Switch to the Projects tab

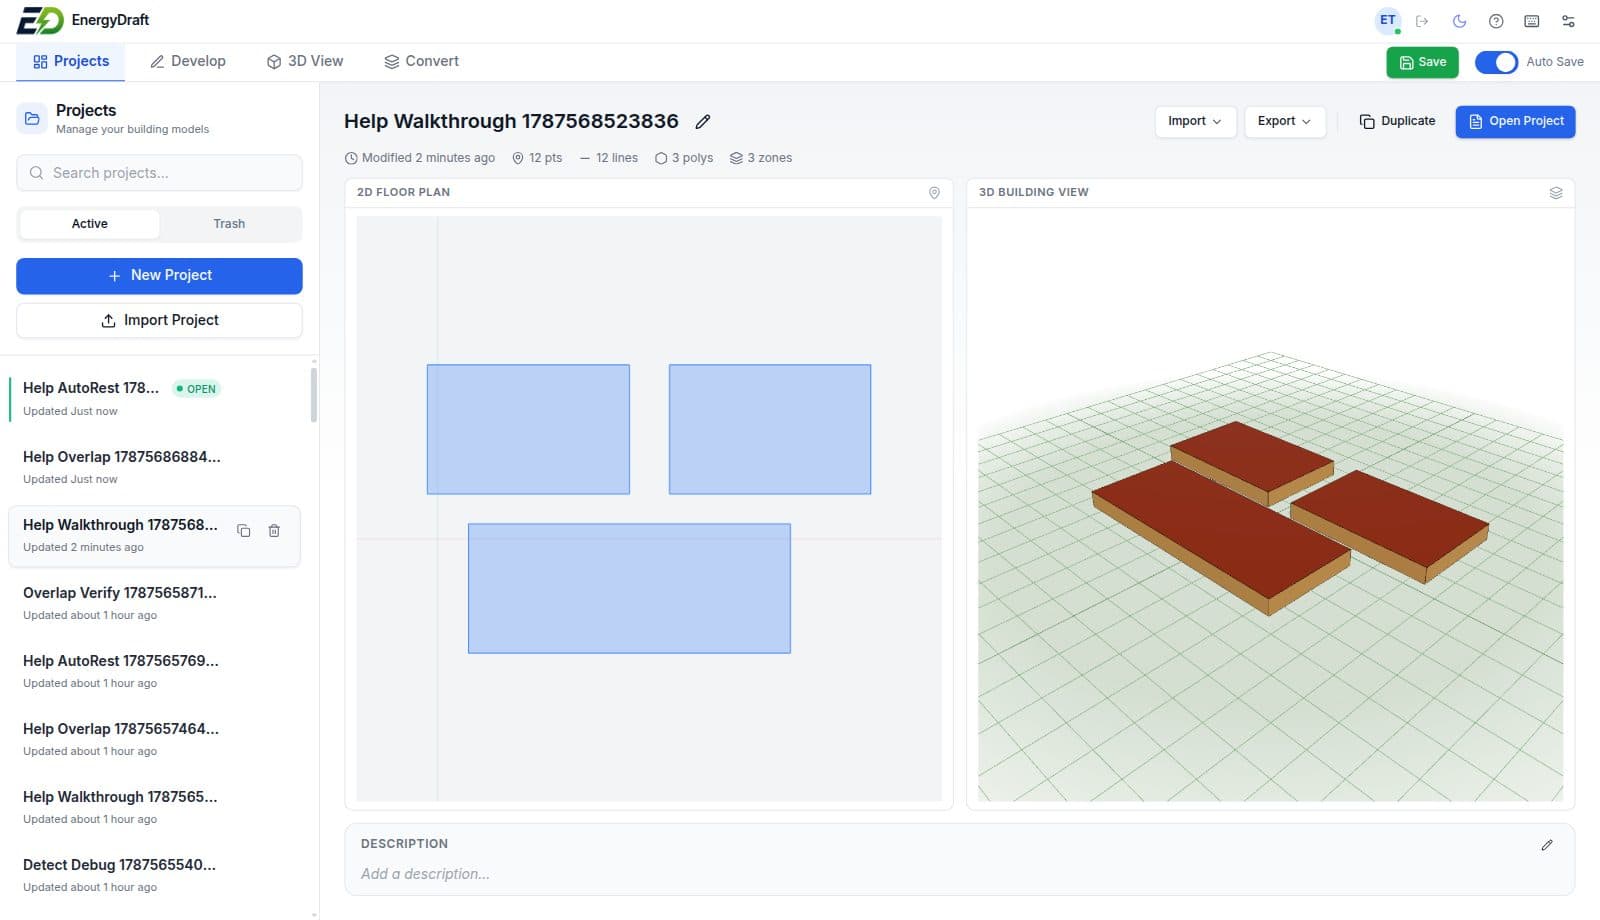[71, 61]
